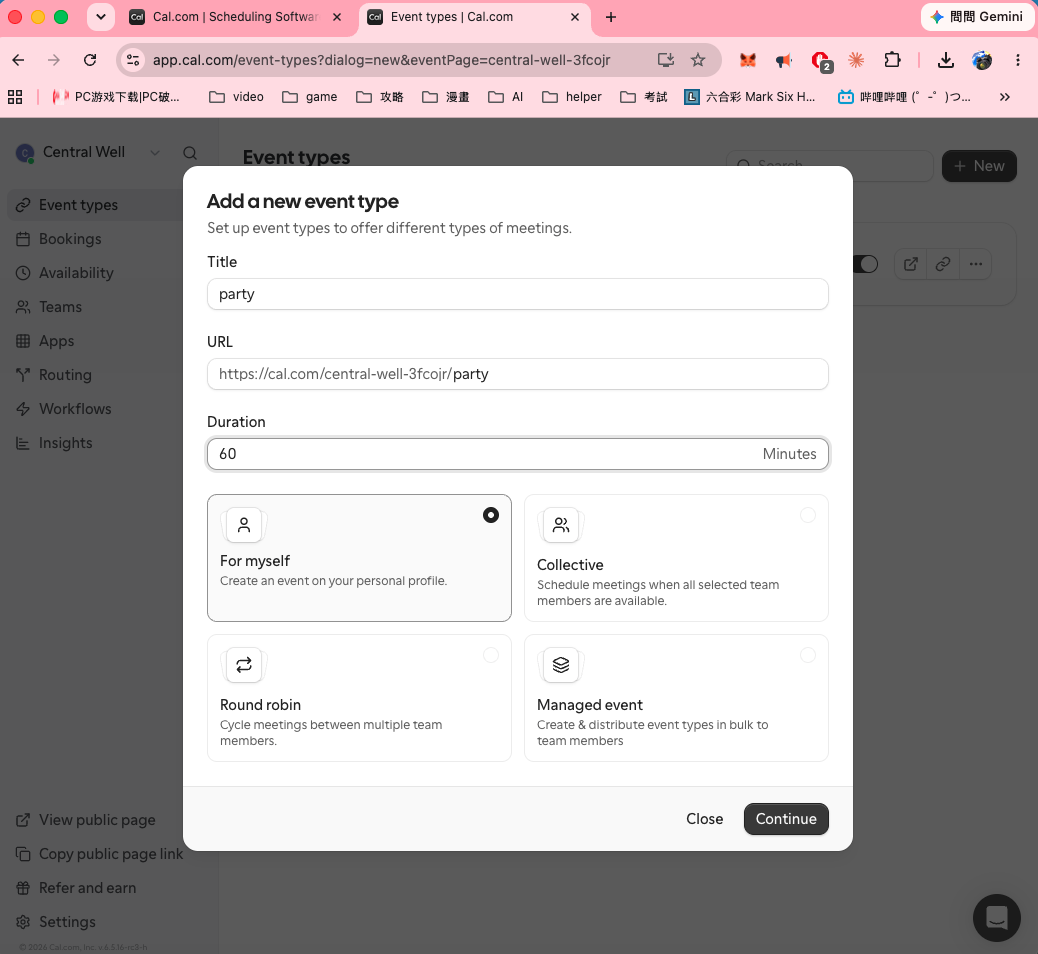Select the For myself radio option
Viewport: 1038px width, 954px height.
(491, 515)
